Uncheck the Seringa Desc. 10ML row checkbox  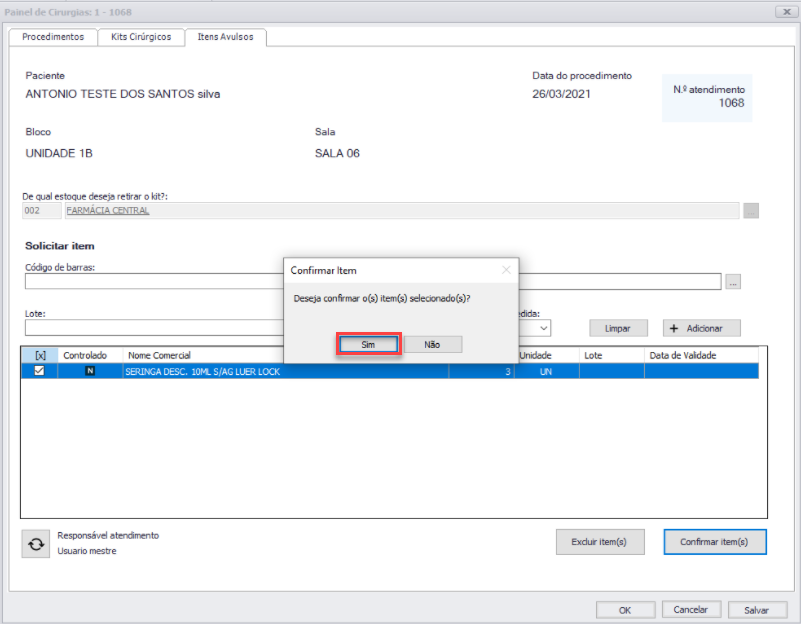coord(39,371)
